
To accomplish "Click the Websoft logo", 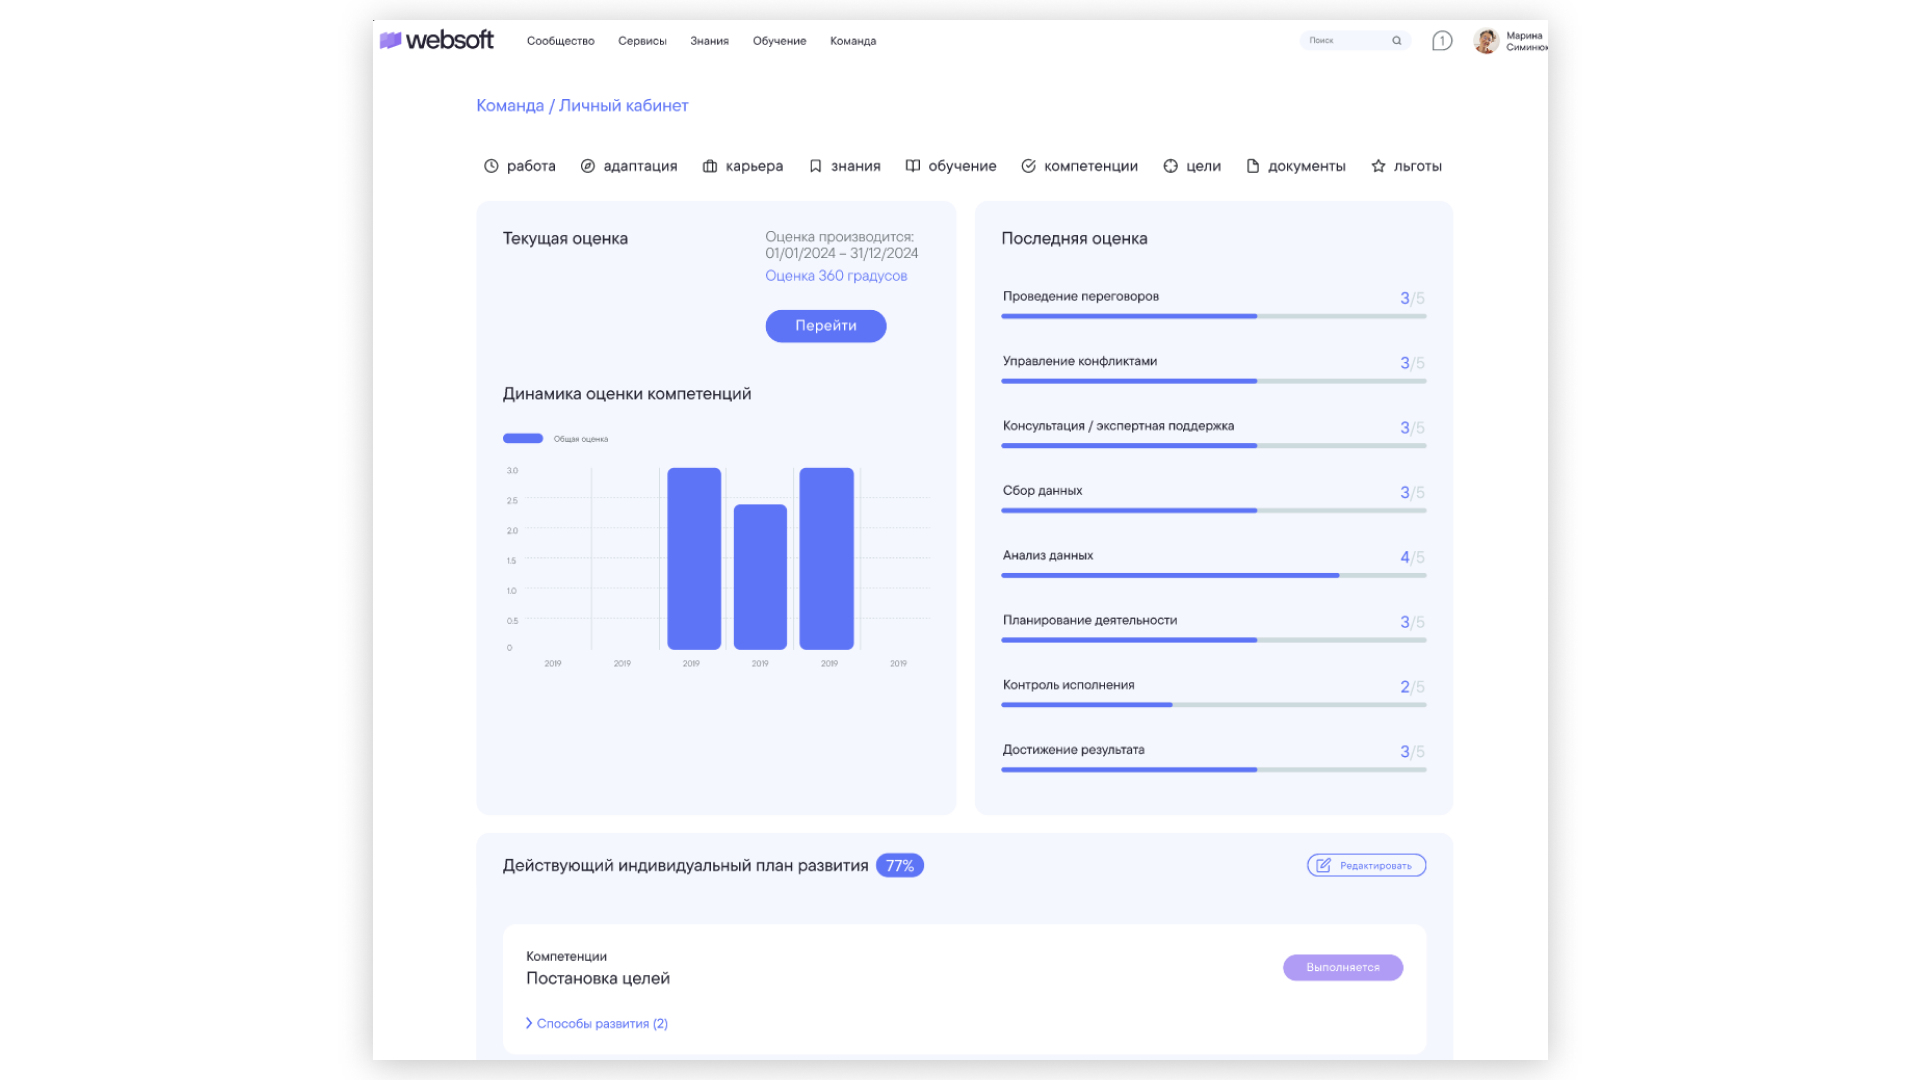I will [x=437, y=40].
